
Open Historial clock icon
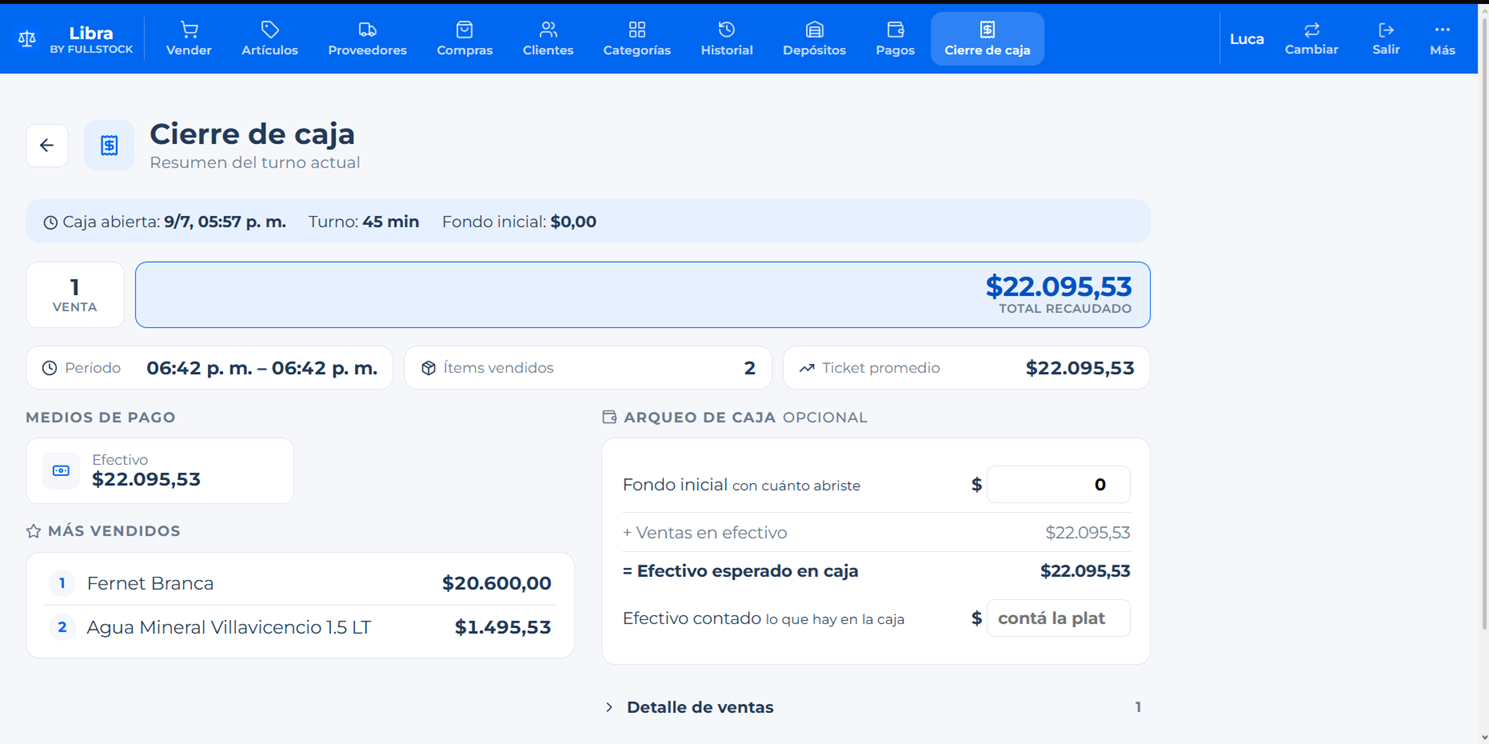click(x=727, y=30)
